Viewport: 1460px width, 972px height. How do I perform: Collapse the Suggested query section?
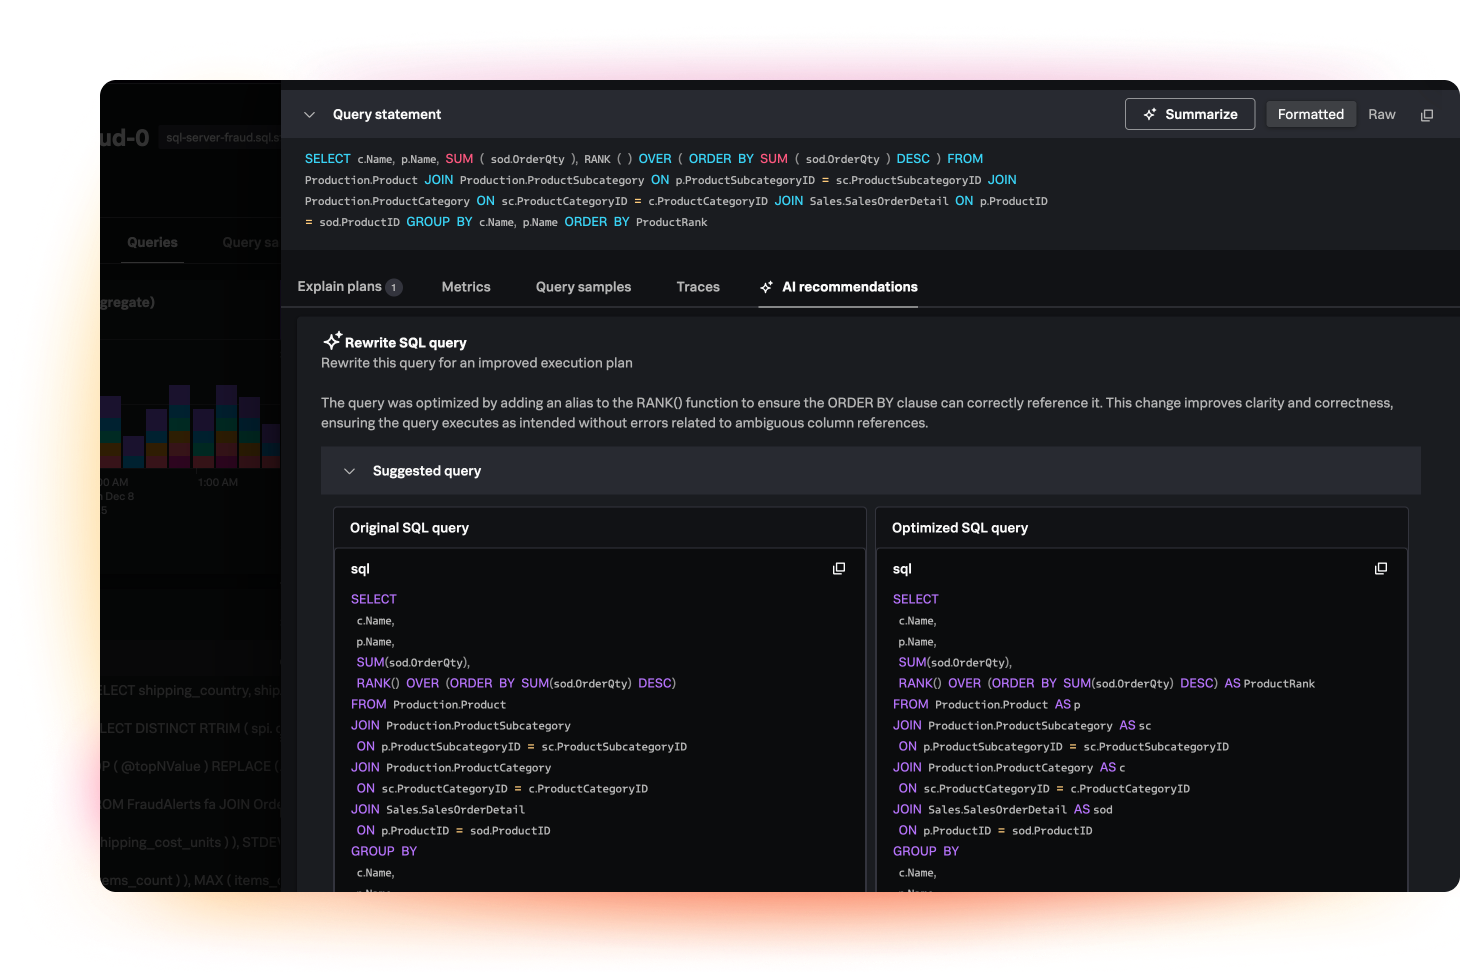coord(349,471)
